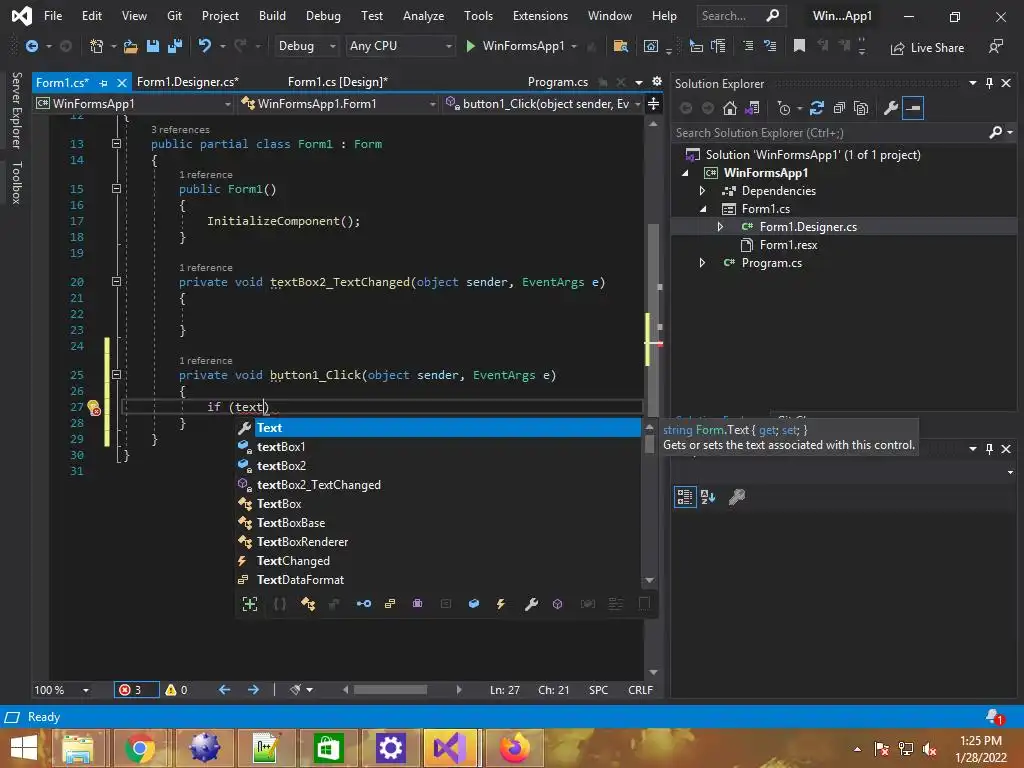Toggle the interfaces filter in IntelliSense
This screenshot has width=1024, height=768.
[364, 604]
